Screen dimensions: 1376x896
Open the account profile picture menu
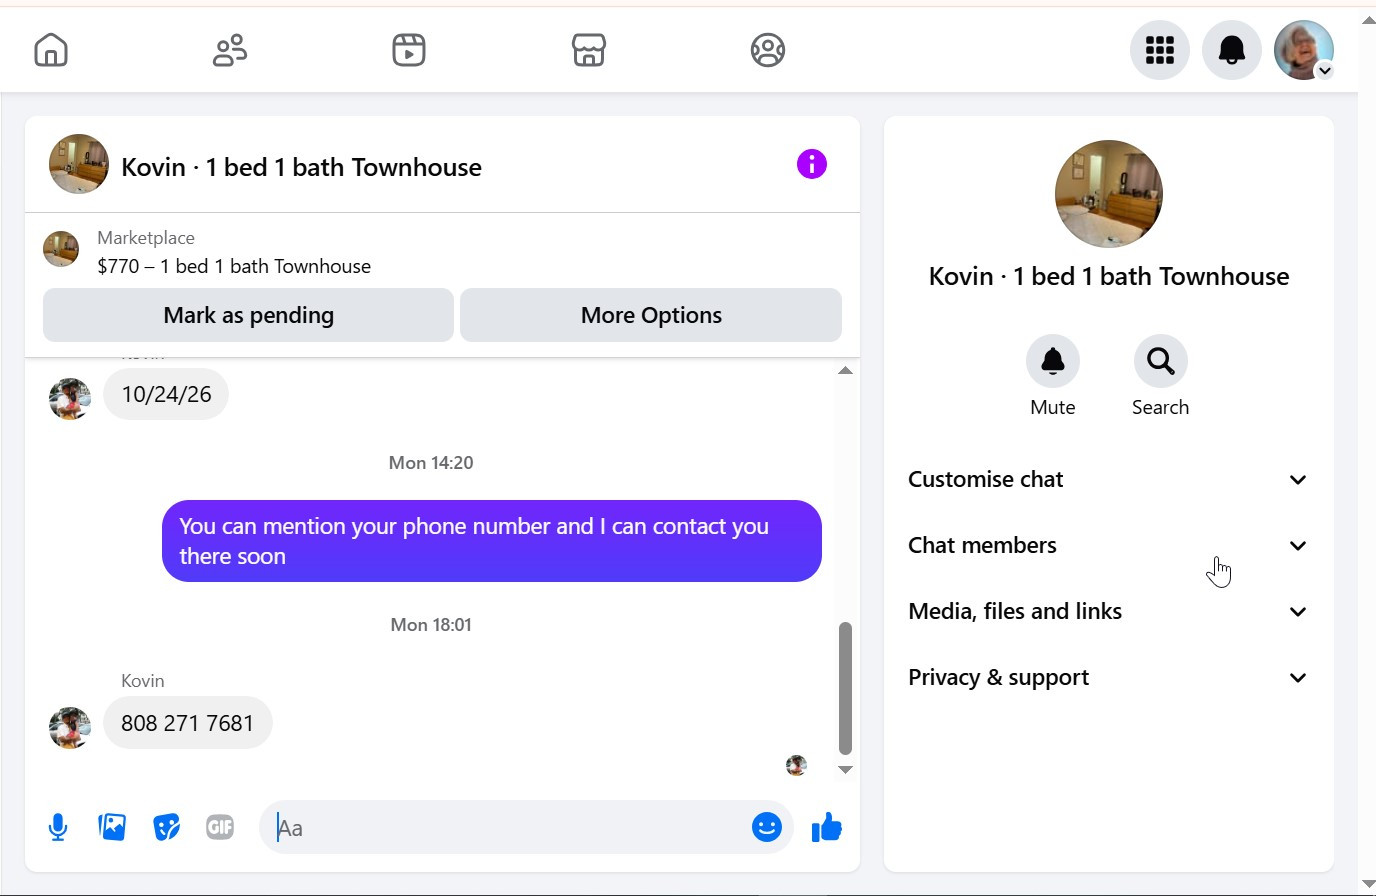[1304, 50]
